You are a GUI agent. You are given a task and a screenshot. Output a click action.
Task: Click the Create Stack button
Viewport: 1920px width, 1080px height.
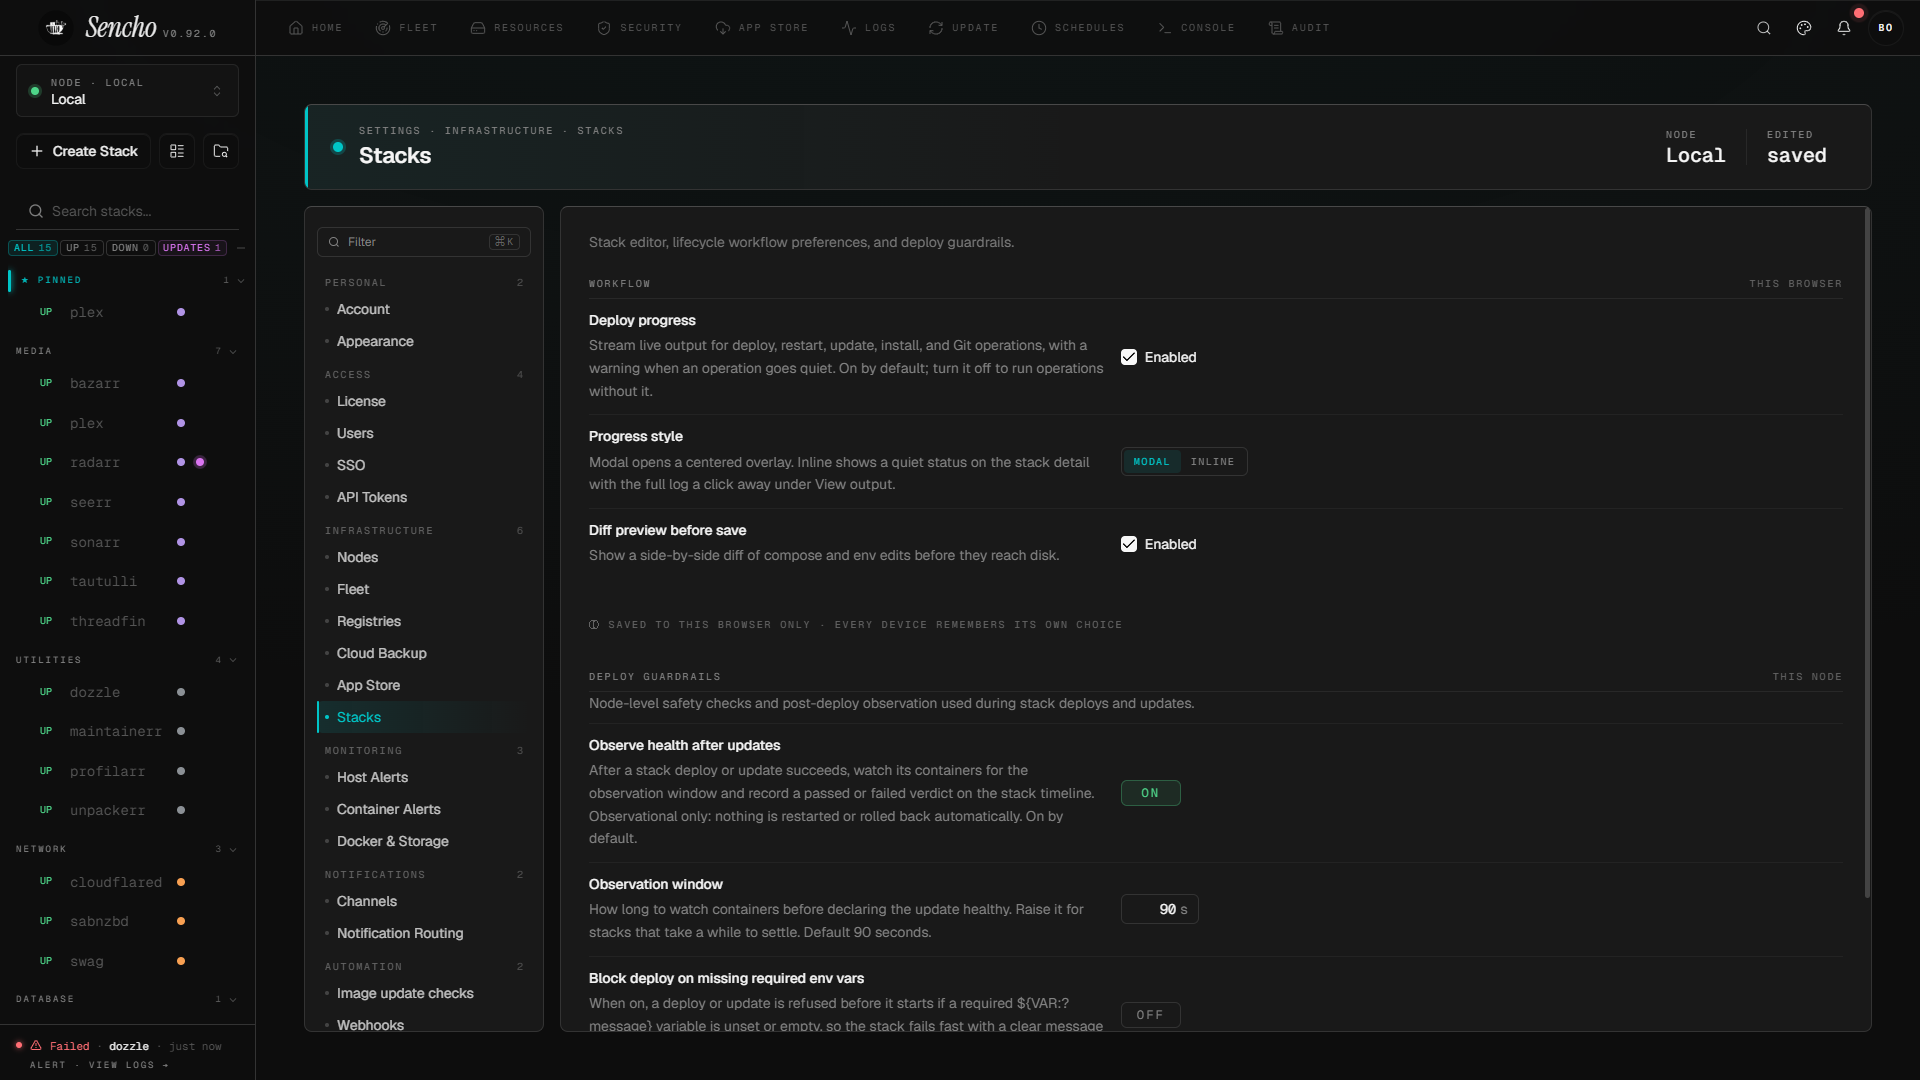tap(84, 151)
